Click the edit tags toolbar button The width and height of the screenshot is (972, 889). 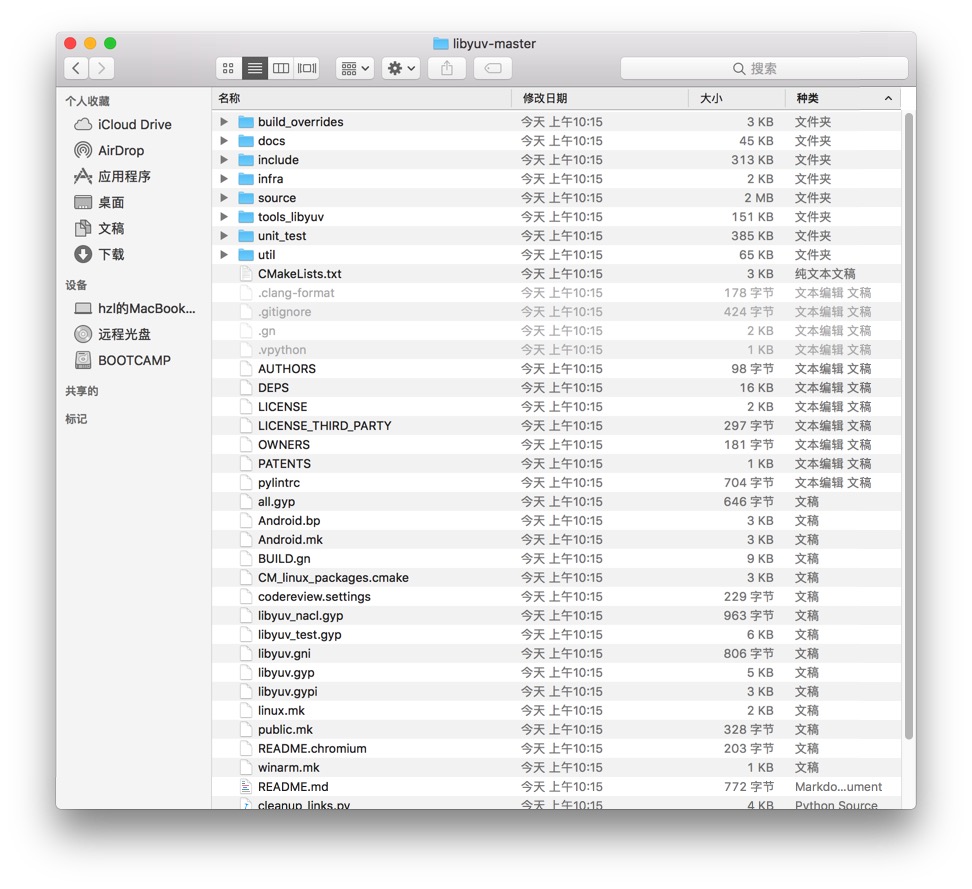pos(493,68)
